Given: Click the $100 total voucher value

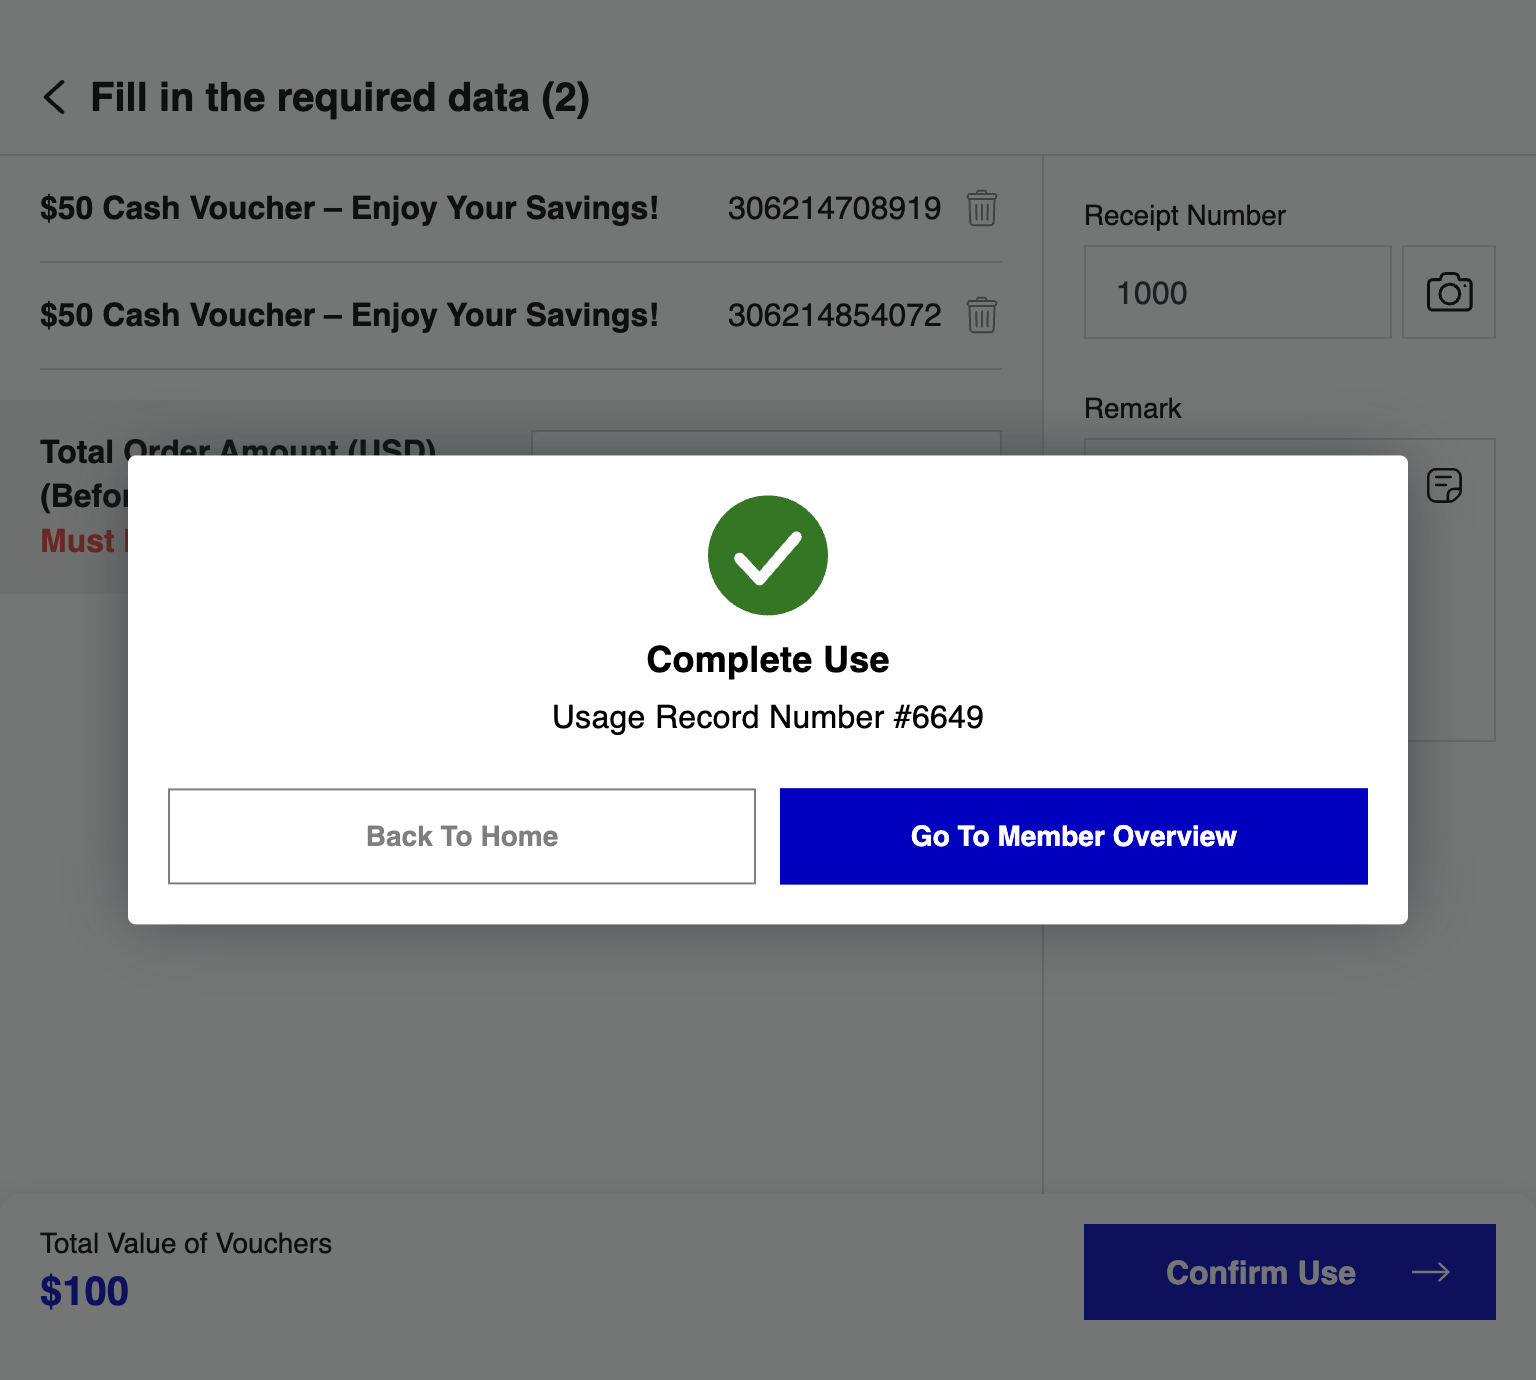Looking at the screenshot, I should click(84, 1291).
